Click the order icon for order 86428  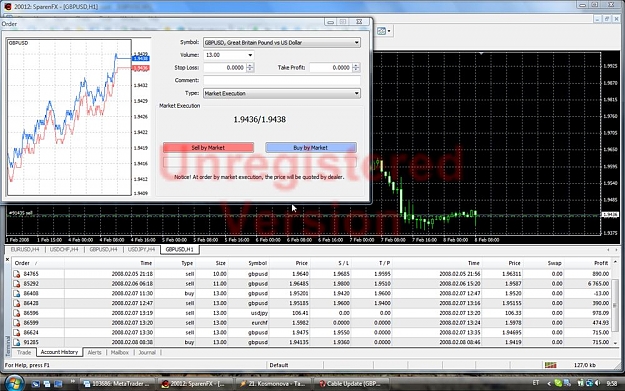(17, 303)
